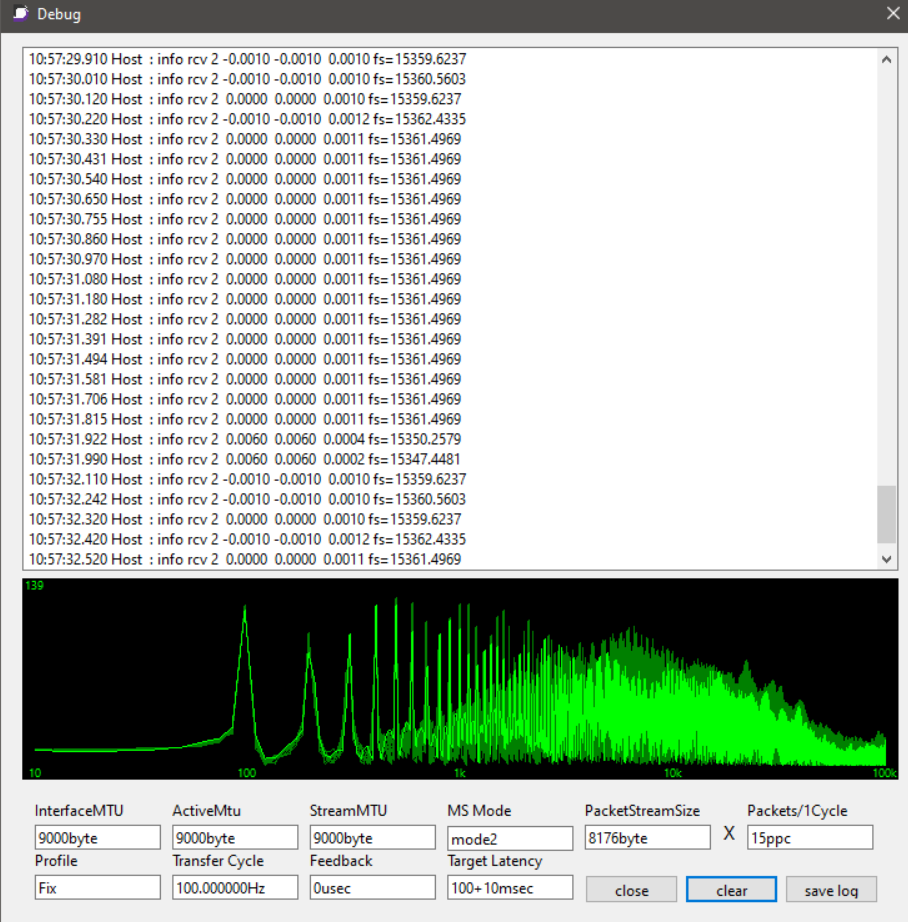Select the Target Latency field
This screenshot has height=922, width=908.
point(510,887)
